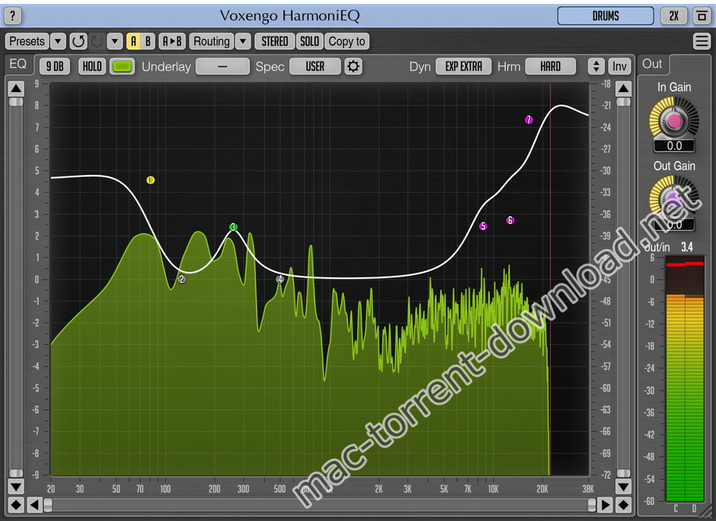Open the help question mark button
716x521 pixels.
tap(12, 16)
